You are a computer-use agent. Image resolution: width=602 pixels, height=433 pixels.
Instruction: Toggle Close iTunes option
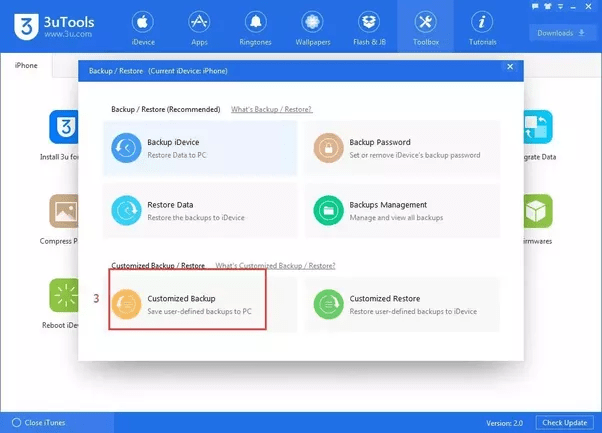tap(38, 423)
